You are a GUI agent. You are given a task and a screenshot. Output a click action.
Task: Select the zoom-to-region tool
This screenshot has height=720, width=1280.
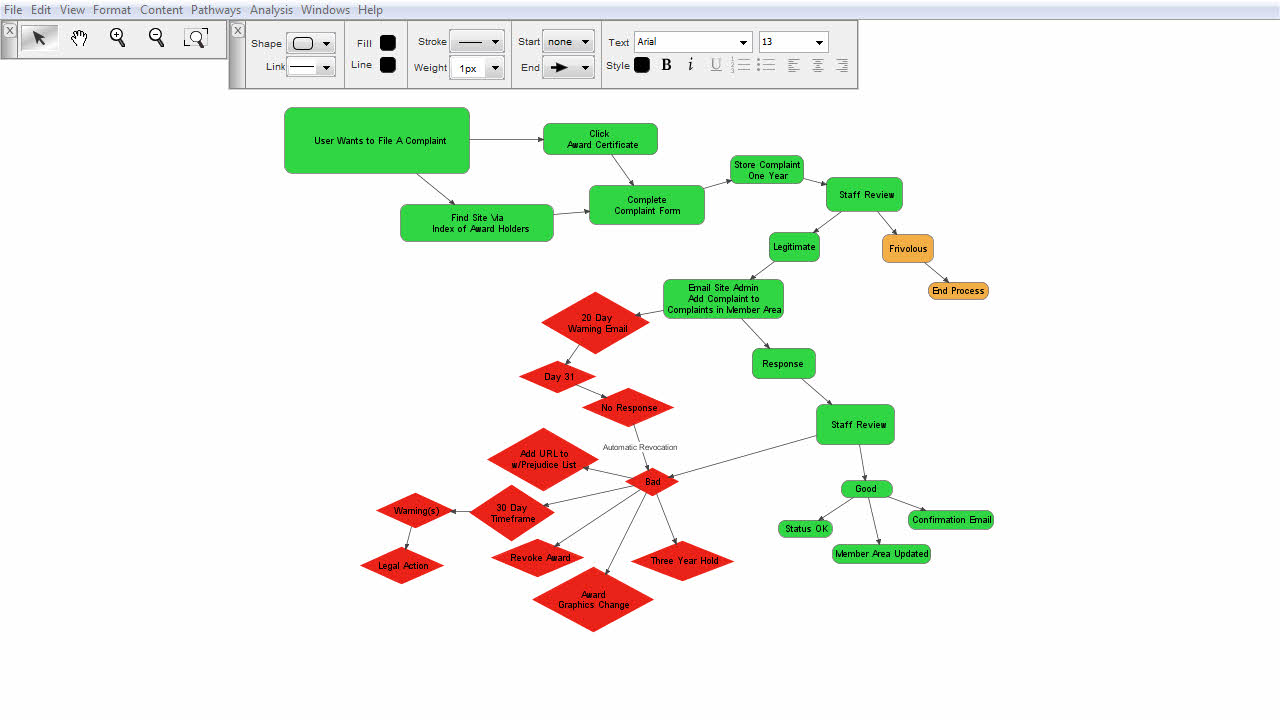(196, 39)
